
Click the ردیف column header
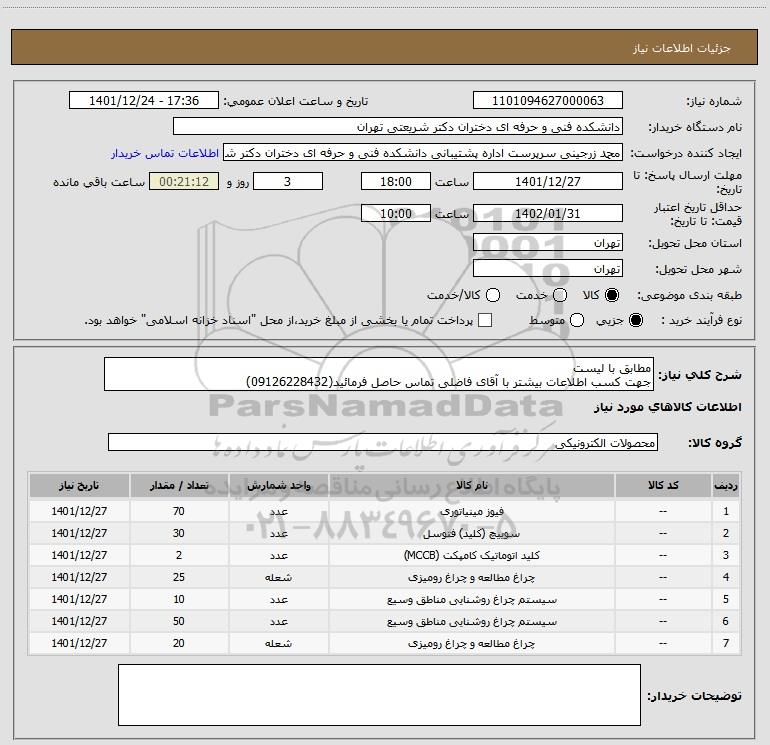(x=726, y=485)
